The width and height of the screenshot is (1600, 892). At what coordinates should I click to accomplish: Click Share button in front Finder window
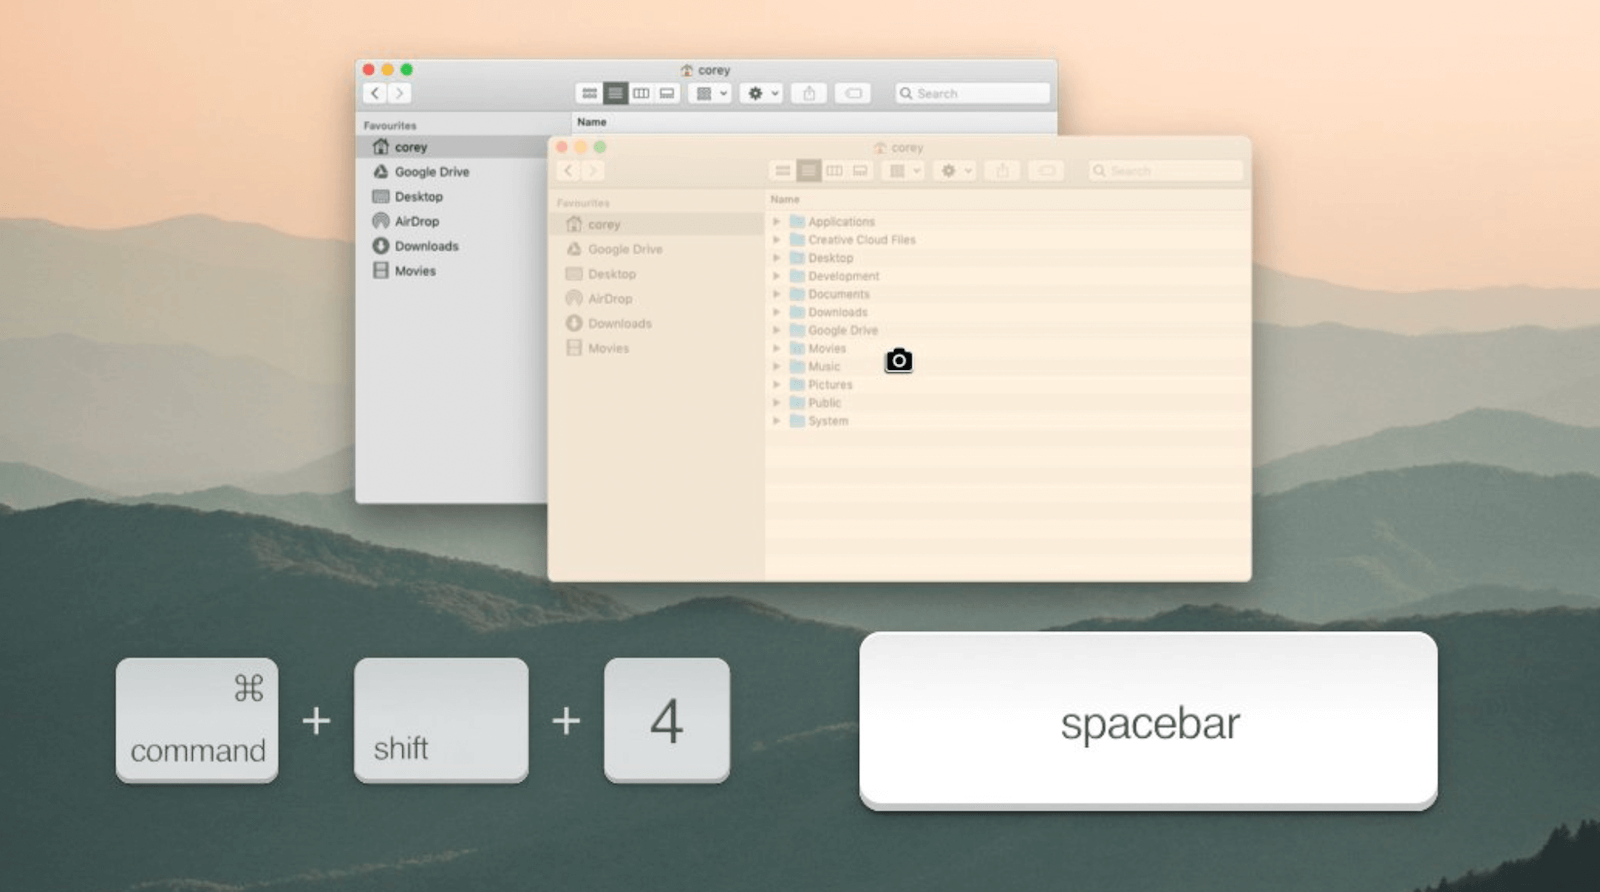(x=1002, y=171)
